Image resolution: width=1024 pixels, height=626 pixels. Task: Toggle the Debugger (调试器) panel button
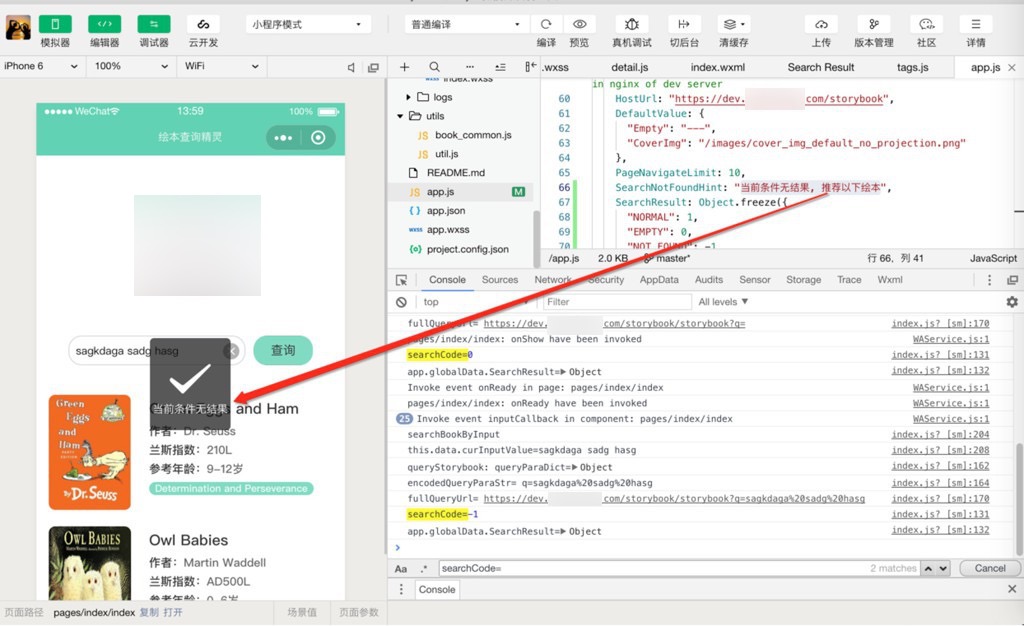coord(153,25)
